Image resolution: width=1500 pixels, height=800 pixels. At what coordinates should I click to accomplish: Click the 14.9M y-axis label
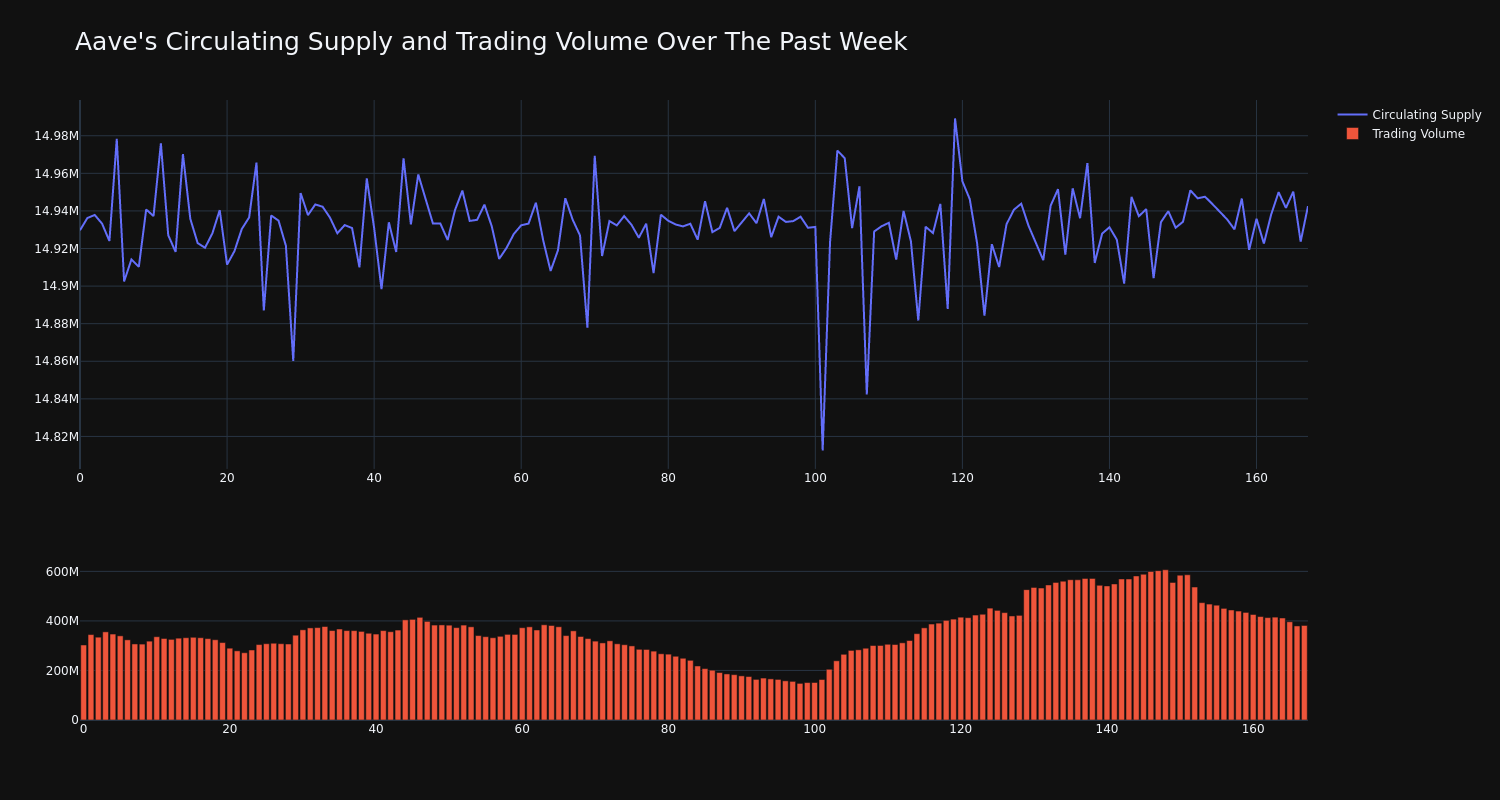60,286
